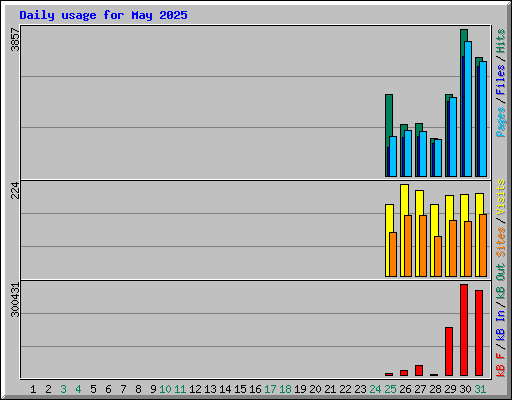Click day label 7 on the axis
512x400 pixels.
click(x=123, y=389)
